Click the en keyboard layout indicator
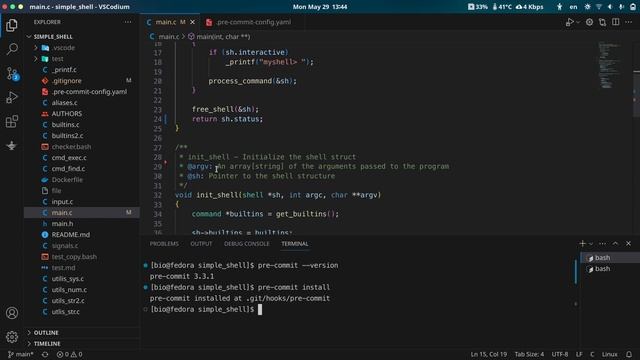This screenshot has height=360, width=640. point(573,7)
